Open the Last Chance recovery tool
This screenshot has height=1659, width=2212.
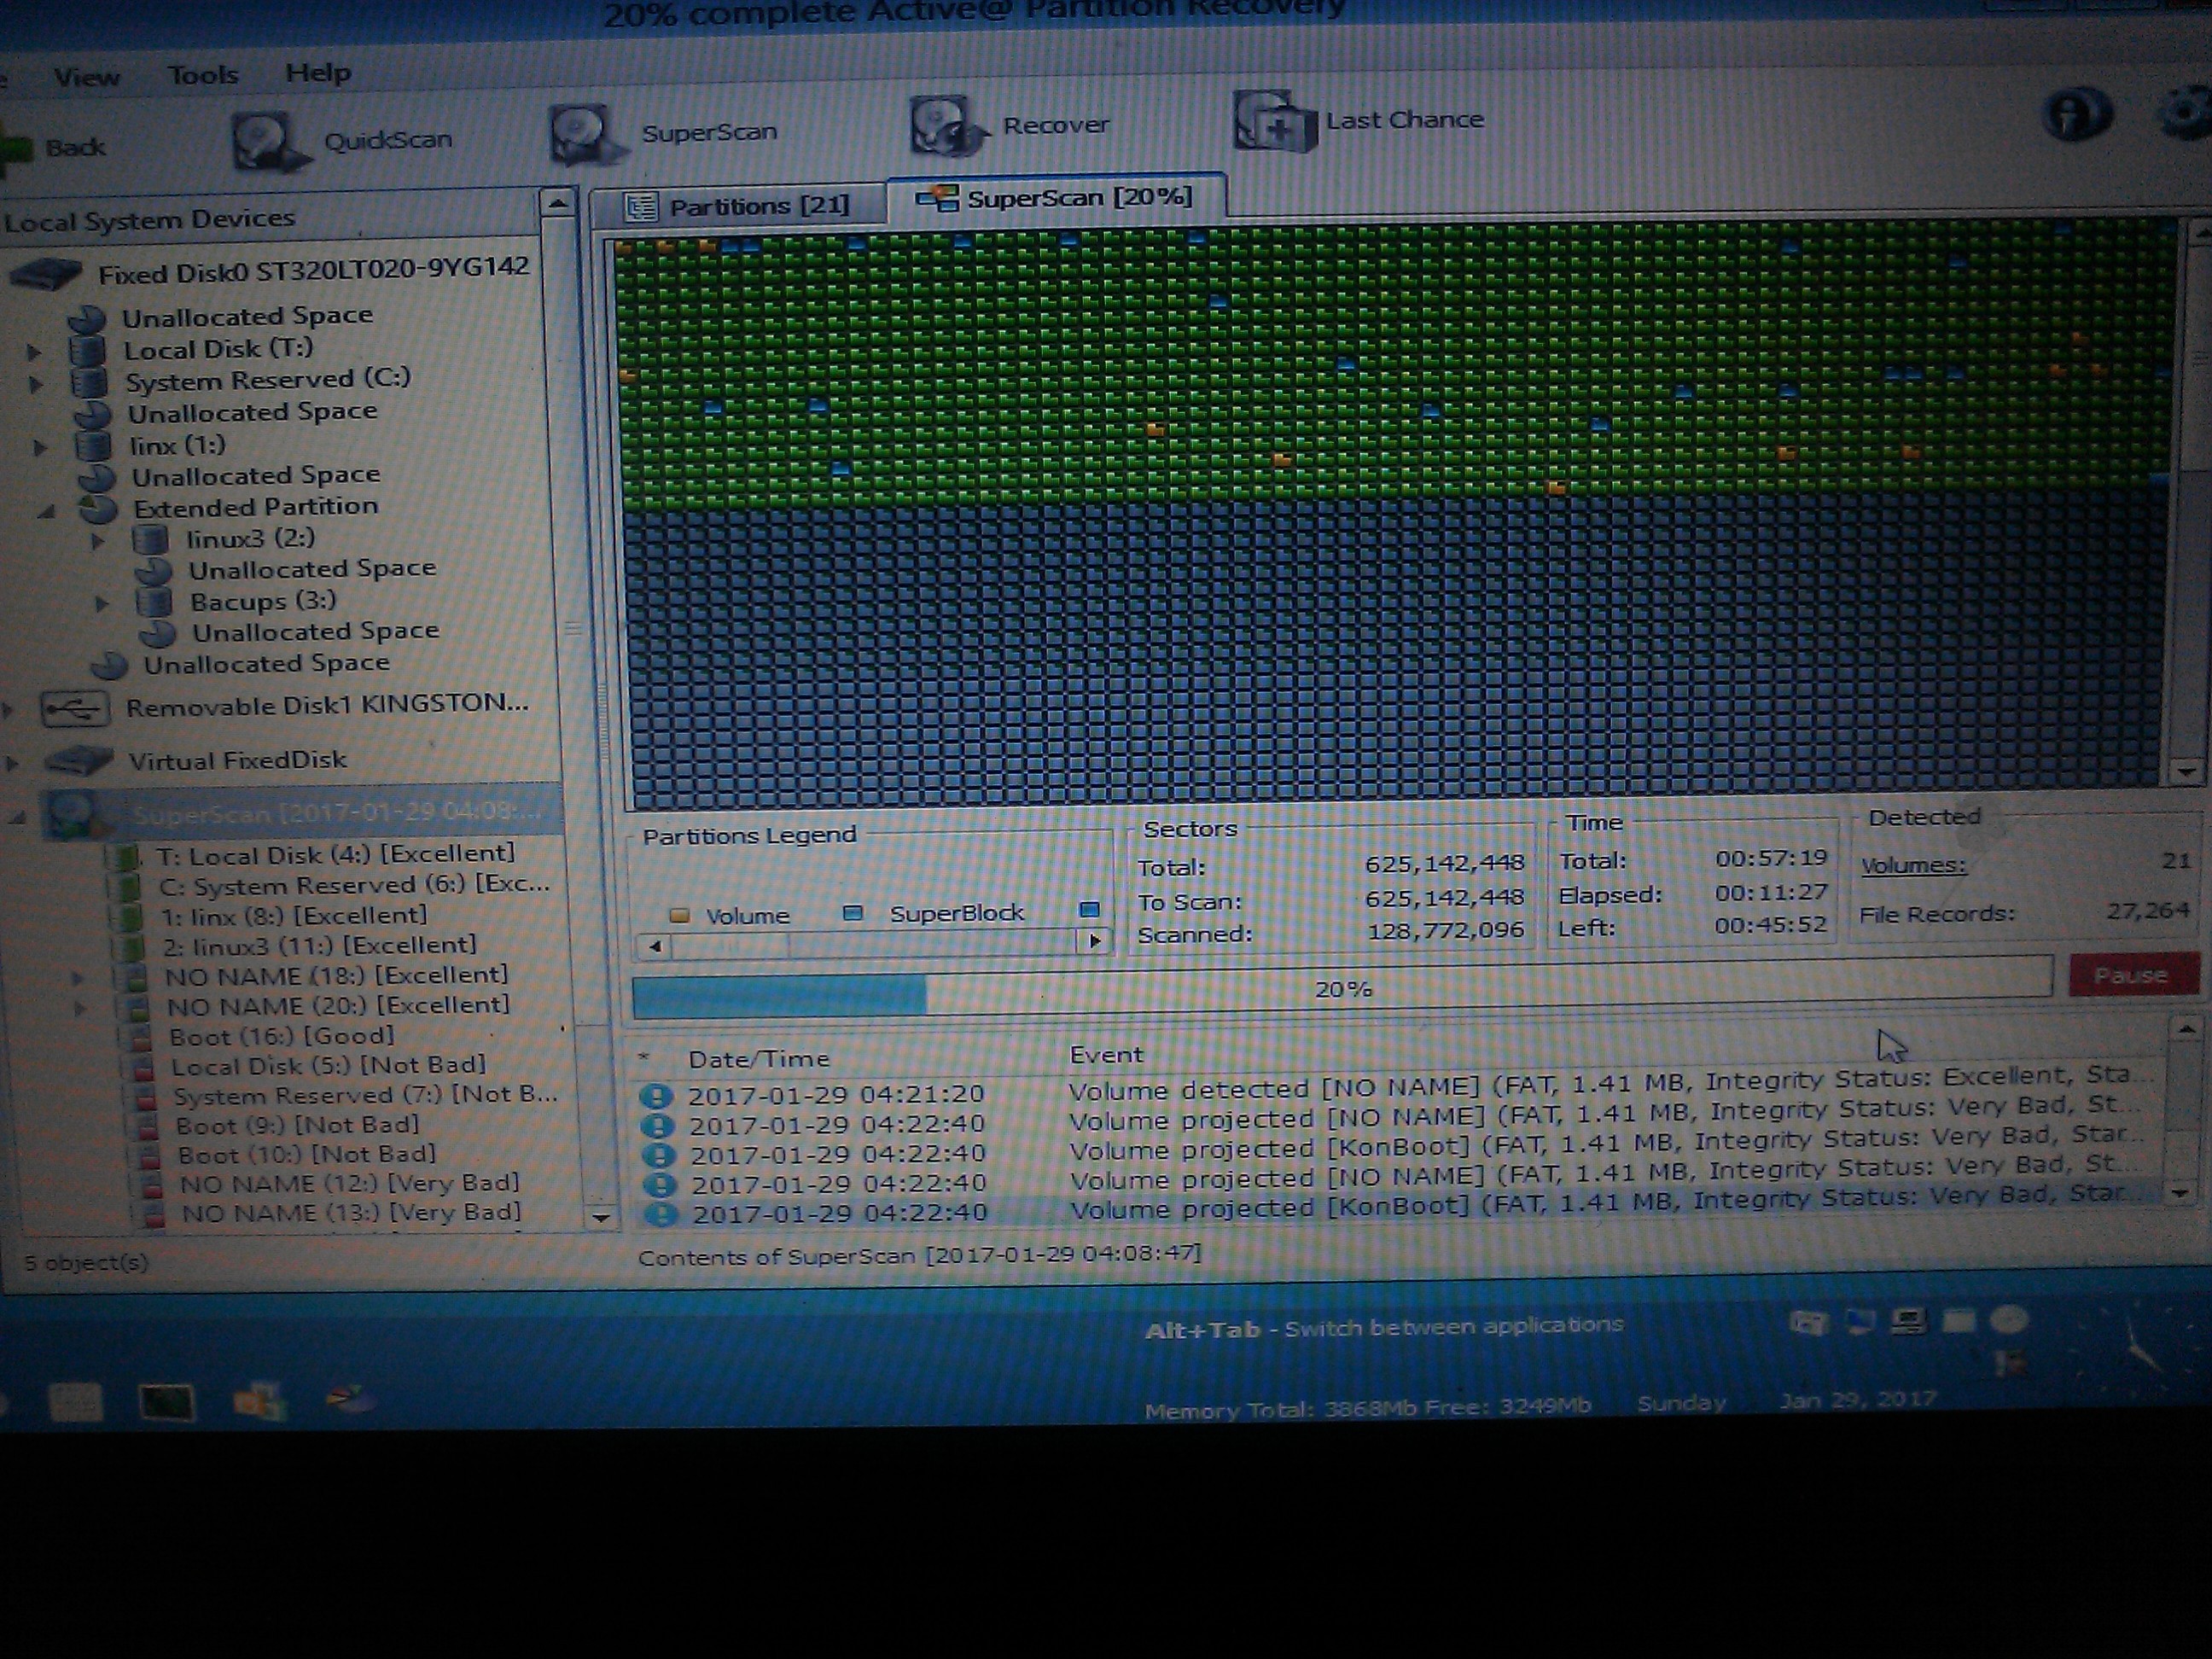coord(1273,123)
